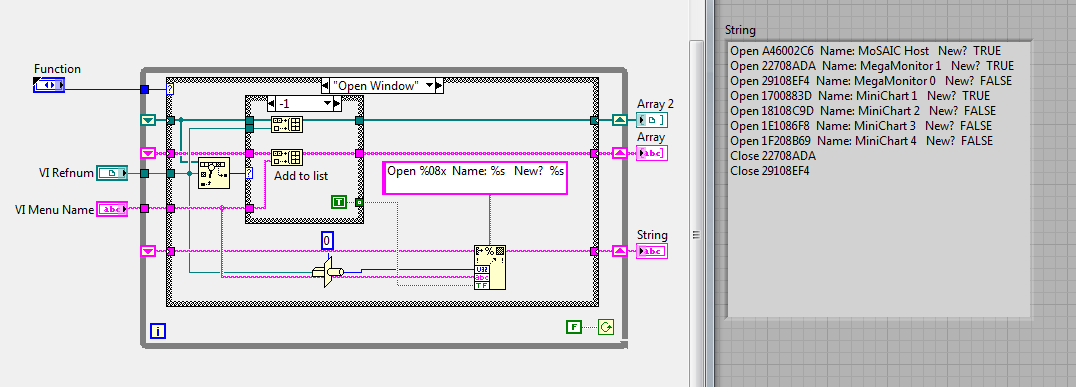Toggle the True boolean constant
Viewport: 1076px width, 387px height.
coord(340,202)
